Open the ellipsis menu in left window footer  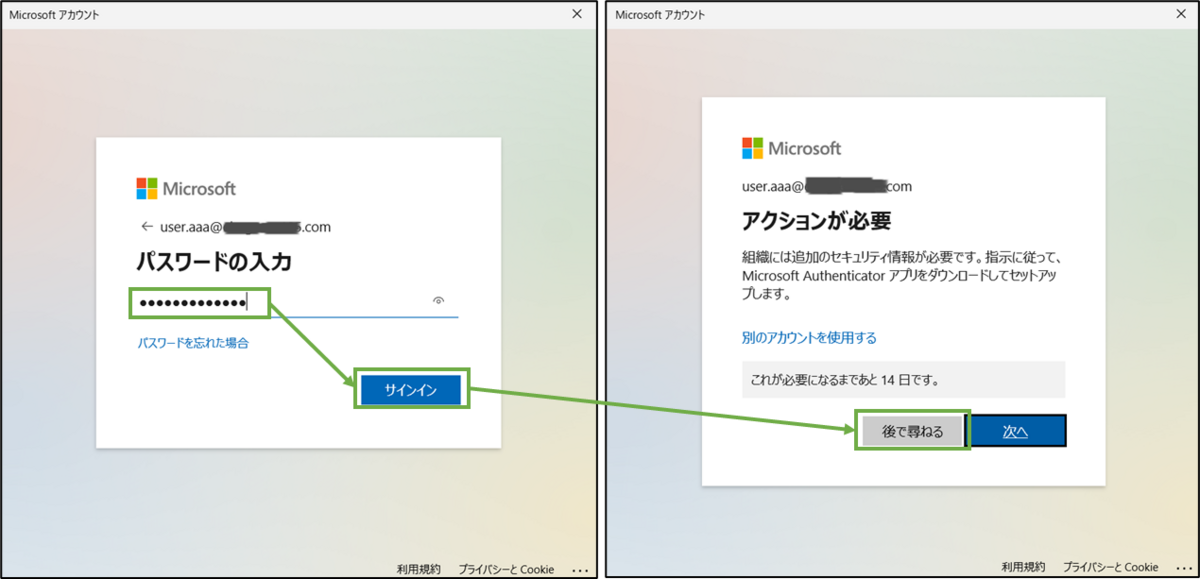click(x=580, y=569)
